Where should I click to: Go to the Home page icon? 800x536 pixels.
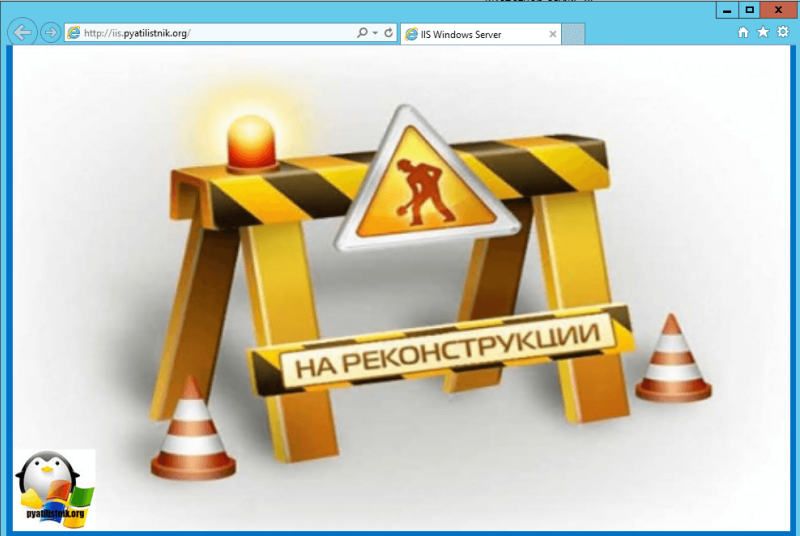coord(743,32)
